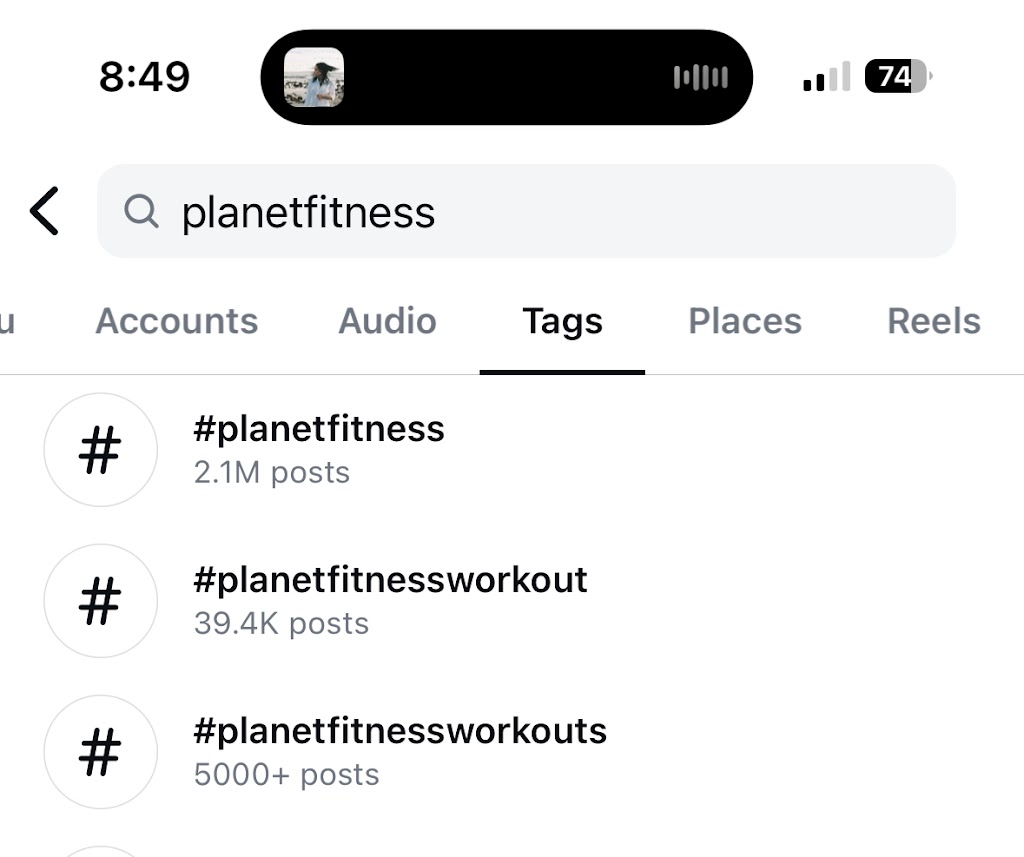Tap the hash icon beside #planetfitness
Viewport: 1024px width, 857px height.
coord(100,450)
